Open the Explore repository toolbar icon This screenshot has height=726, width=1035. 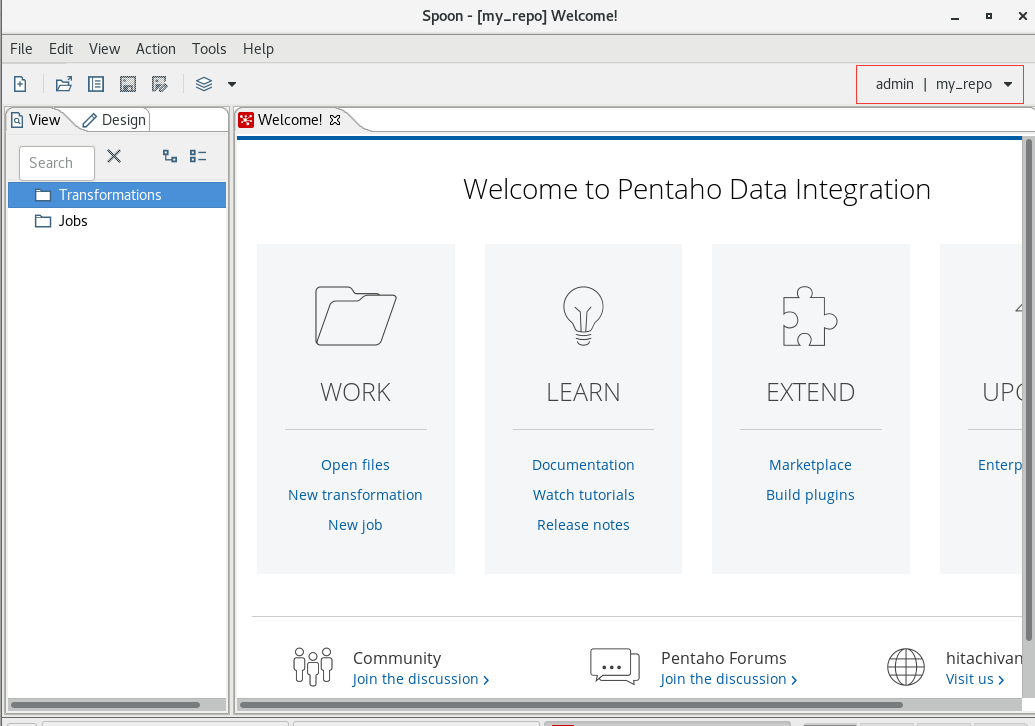point(96,84)
